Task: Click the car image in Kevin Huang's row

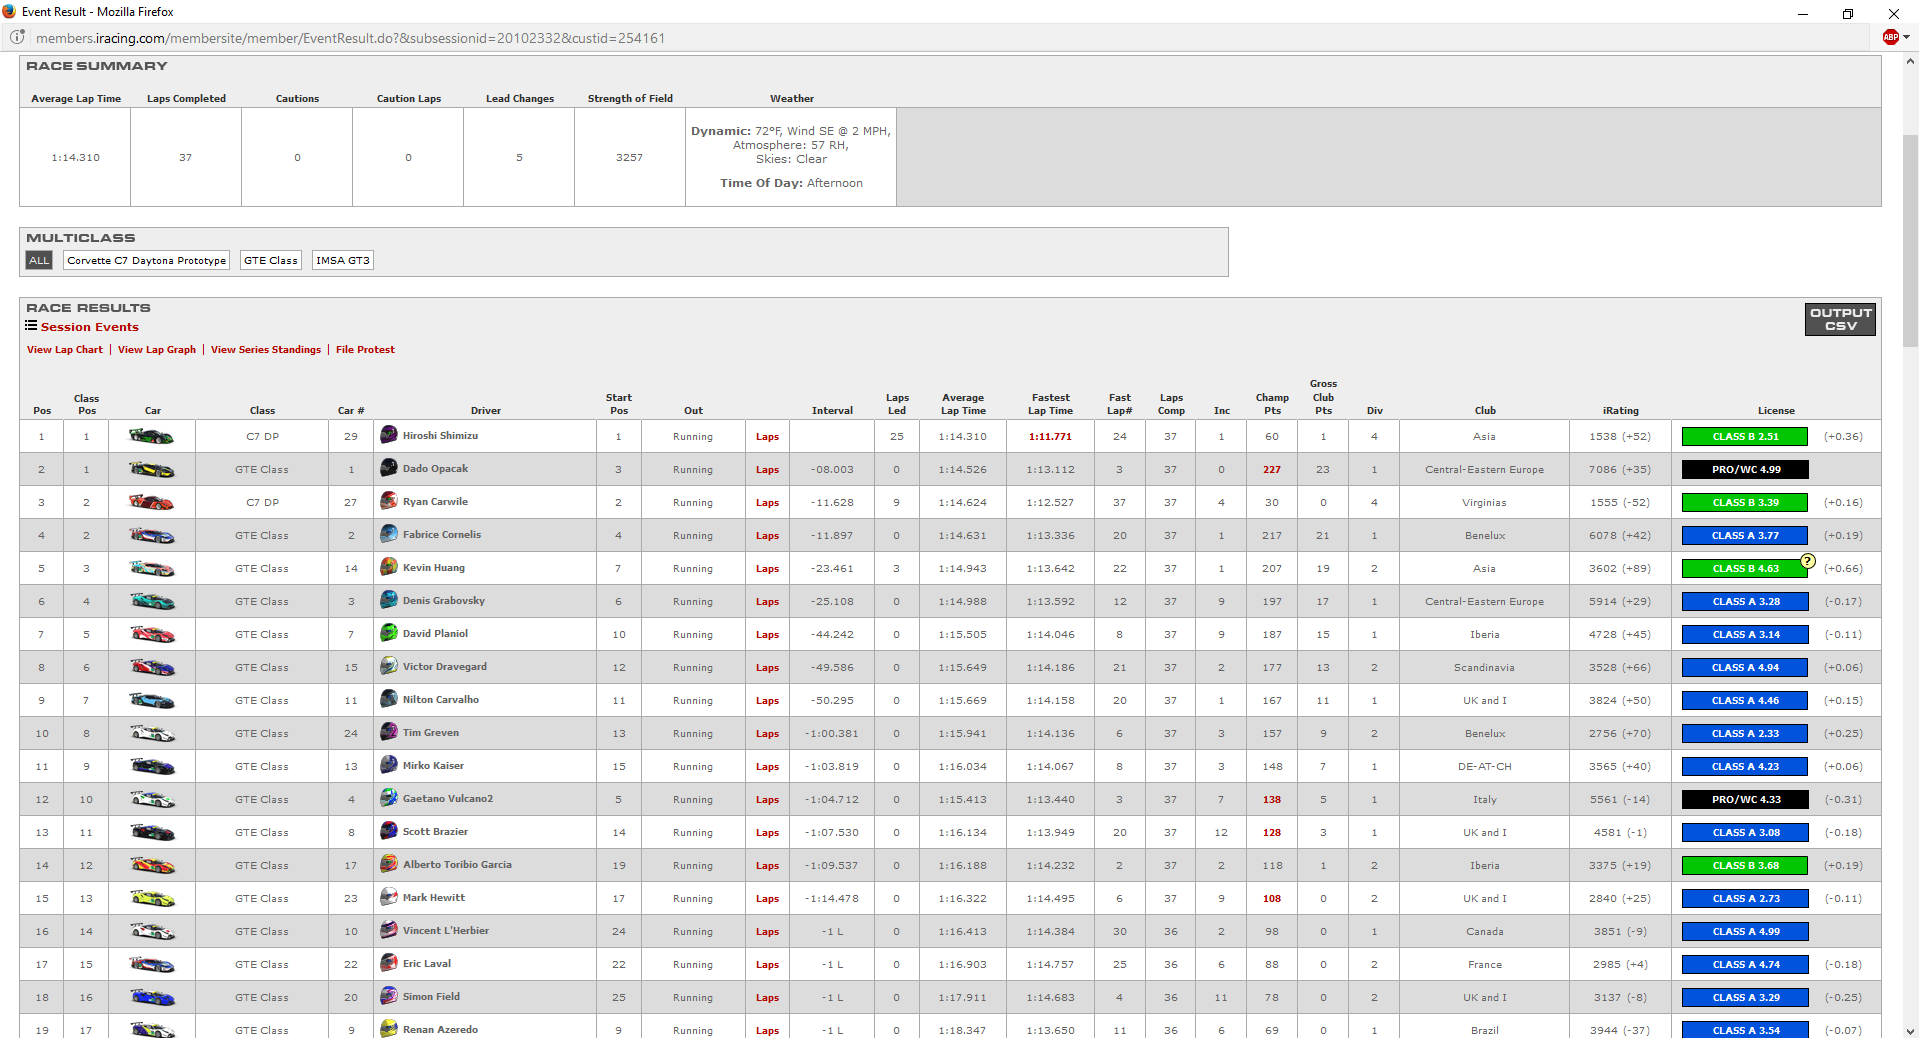Action: (x=152, y=568)
